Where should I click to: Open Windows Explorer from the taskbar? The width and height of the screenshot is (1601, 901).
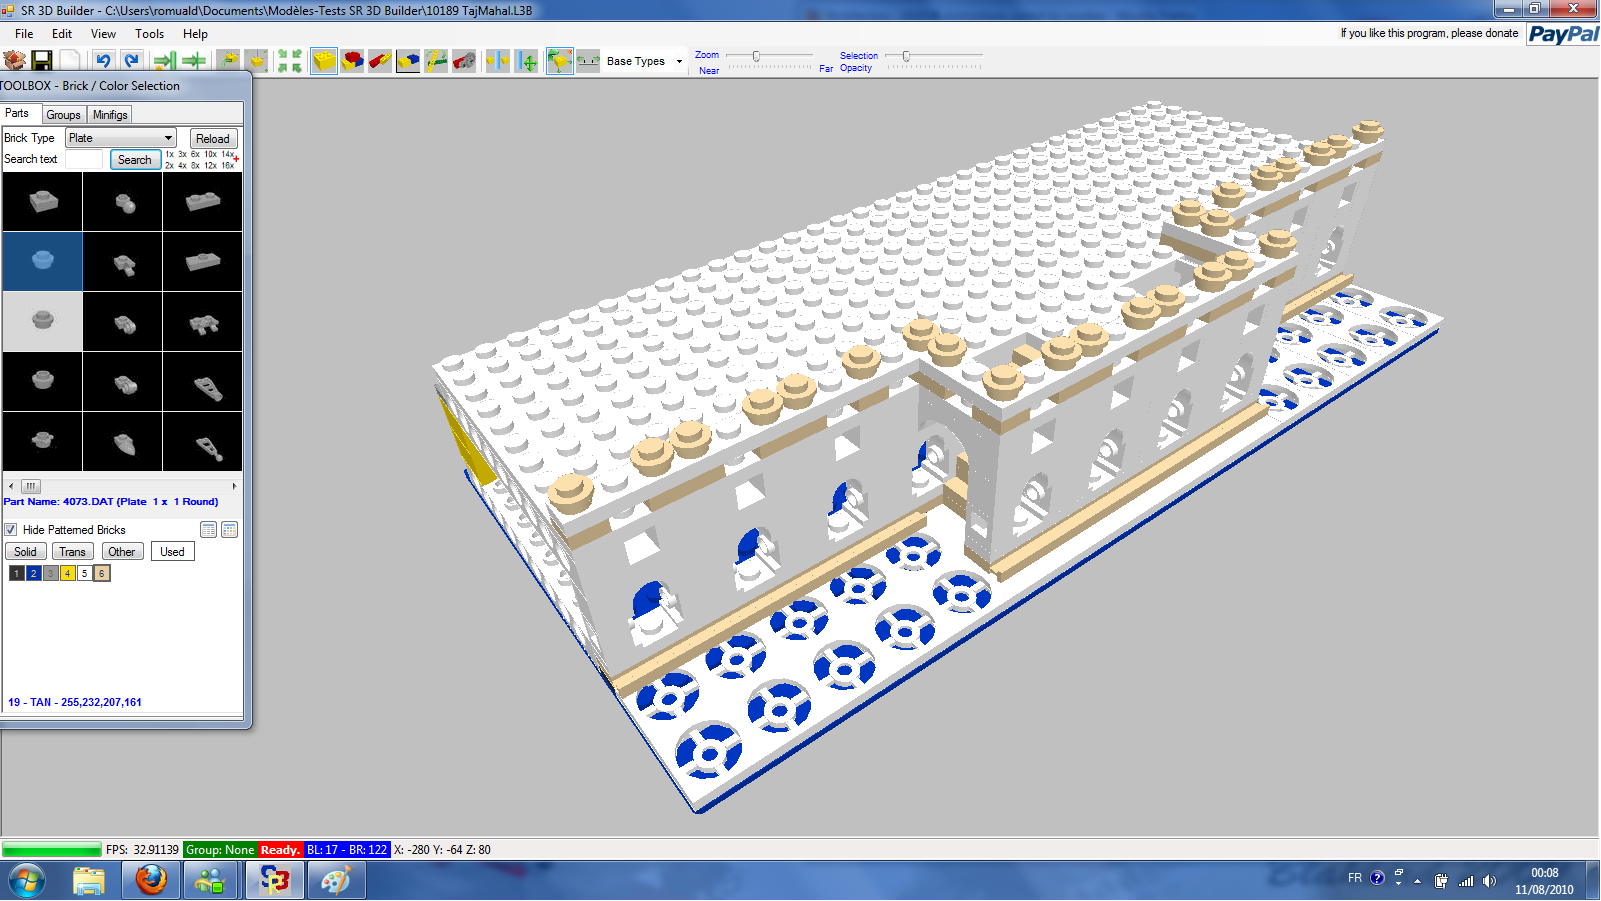[89, 881]
